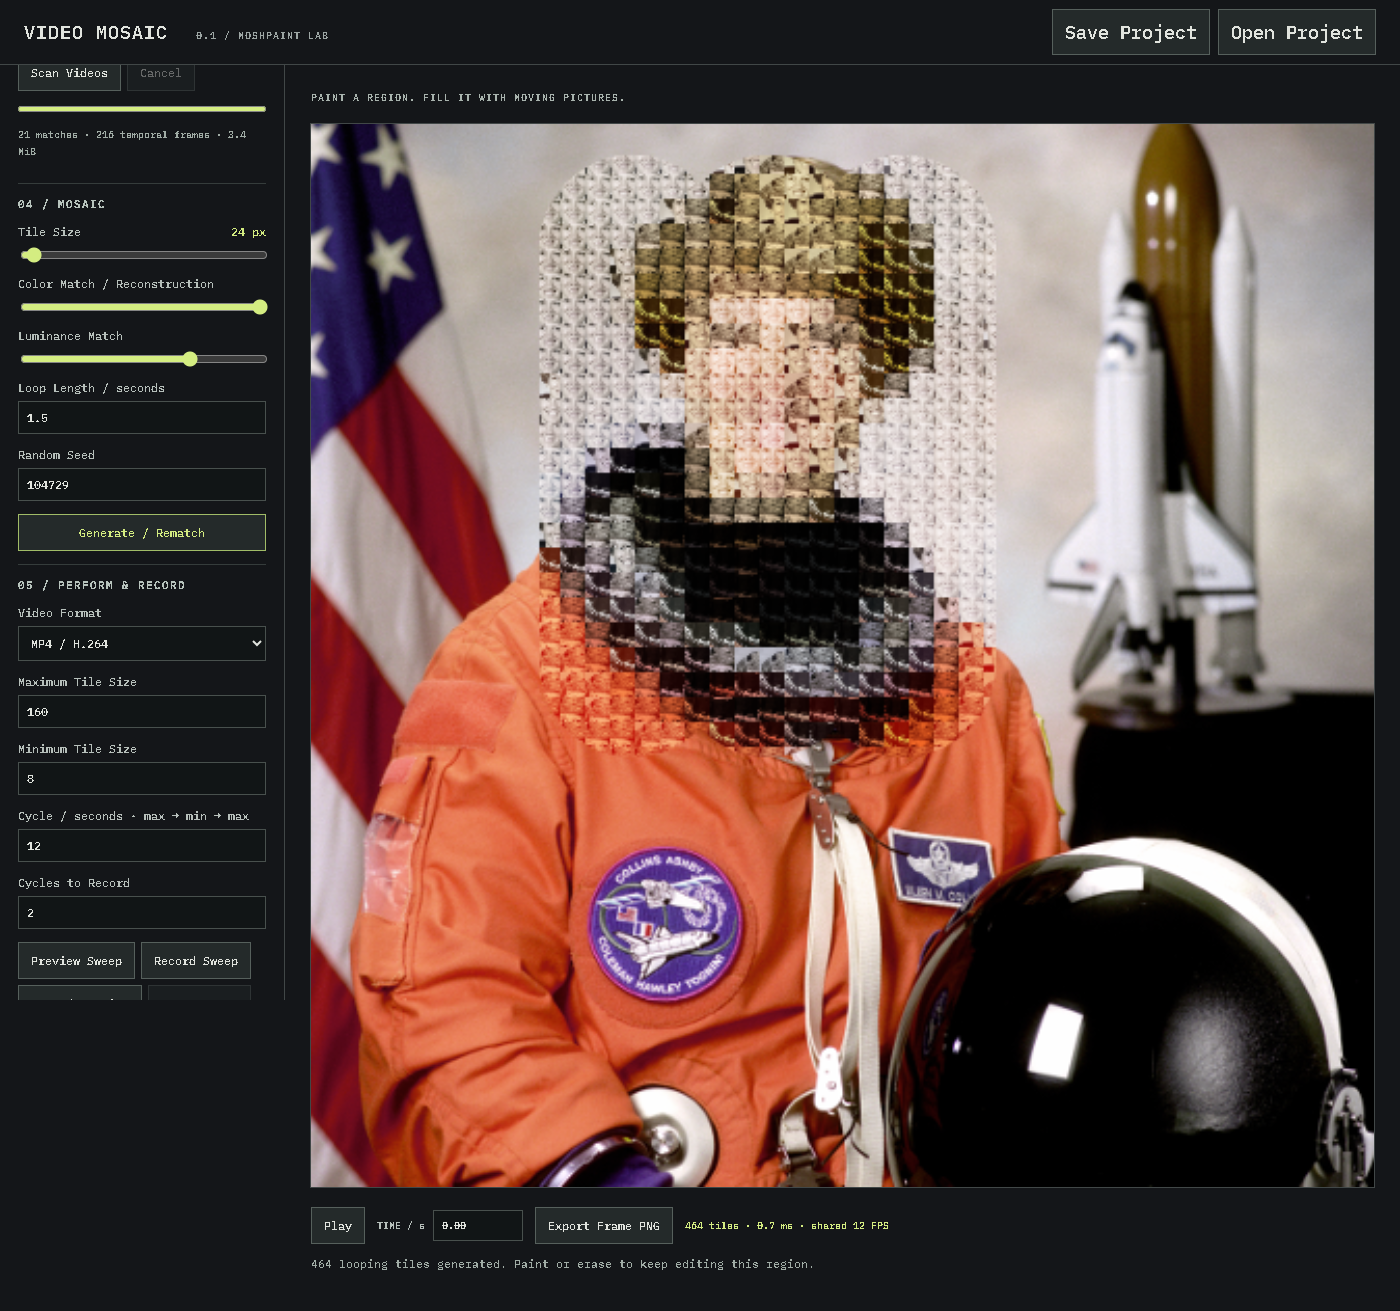This screenshot has height=1311, width=1400.
Task: Click the scan progress bar
Action: click(x=142, y=109)
